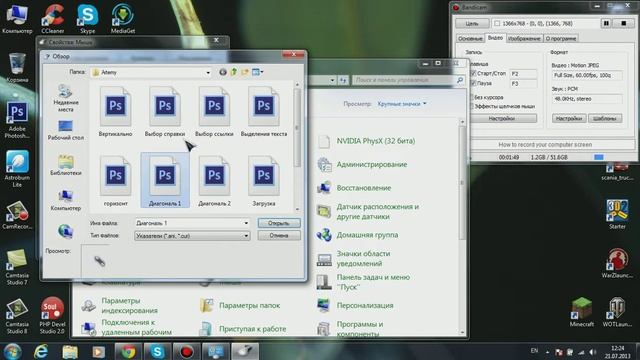Select the Выбор ссылки cursor file
Image resolution: width=640 pixels, height=360 pixels.
pyautogui.click(x=214, y=111)
